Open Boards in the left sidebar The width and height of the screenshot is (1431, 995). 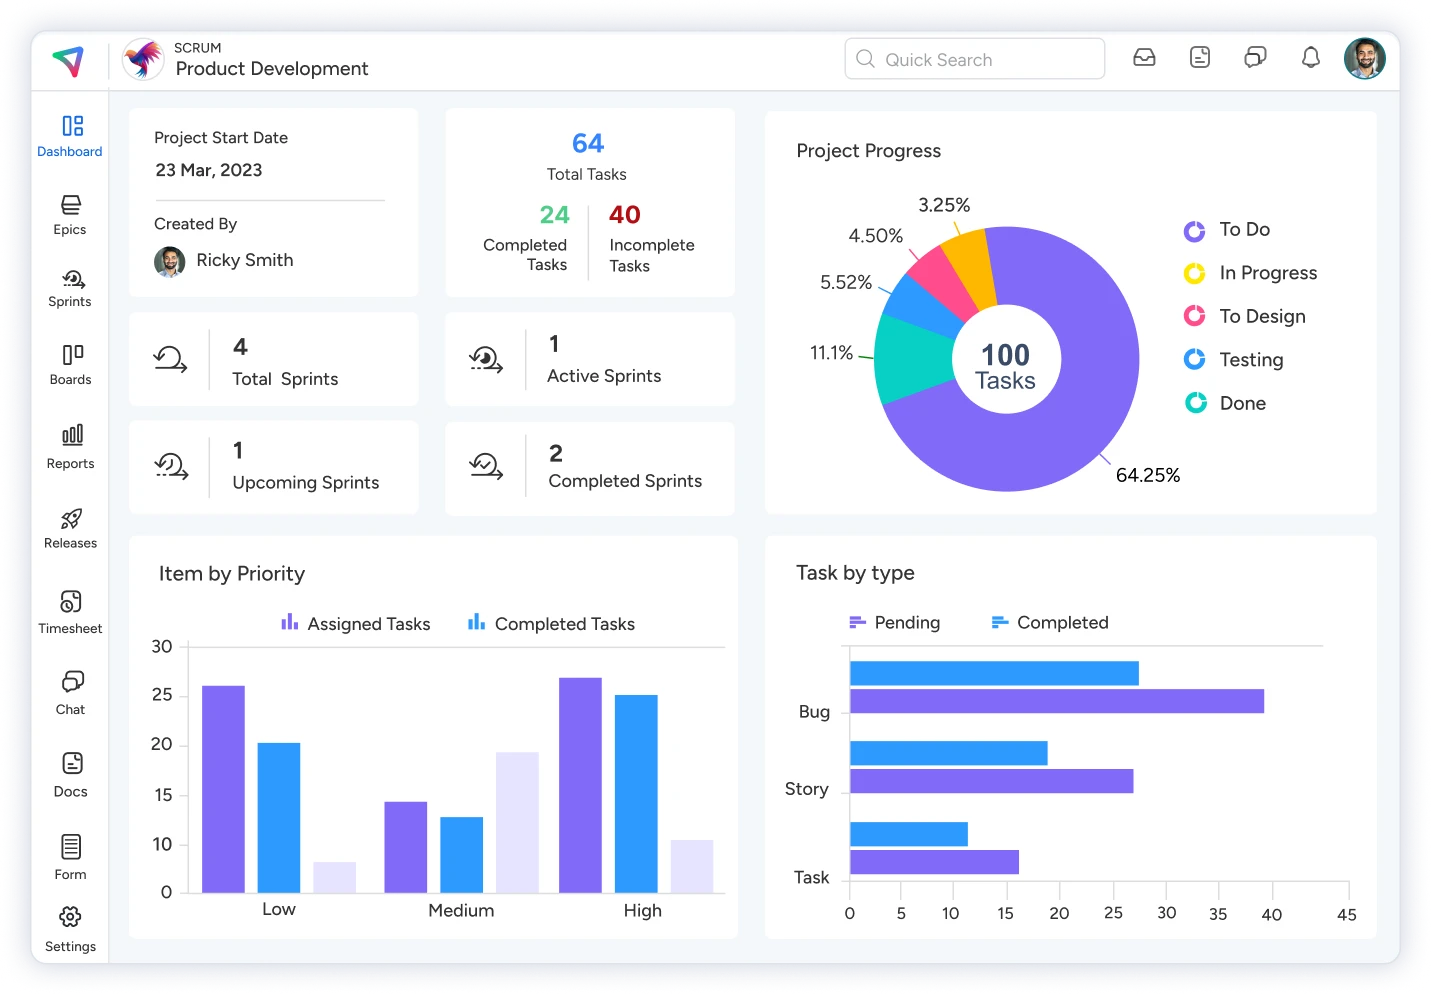[70, 364]
